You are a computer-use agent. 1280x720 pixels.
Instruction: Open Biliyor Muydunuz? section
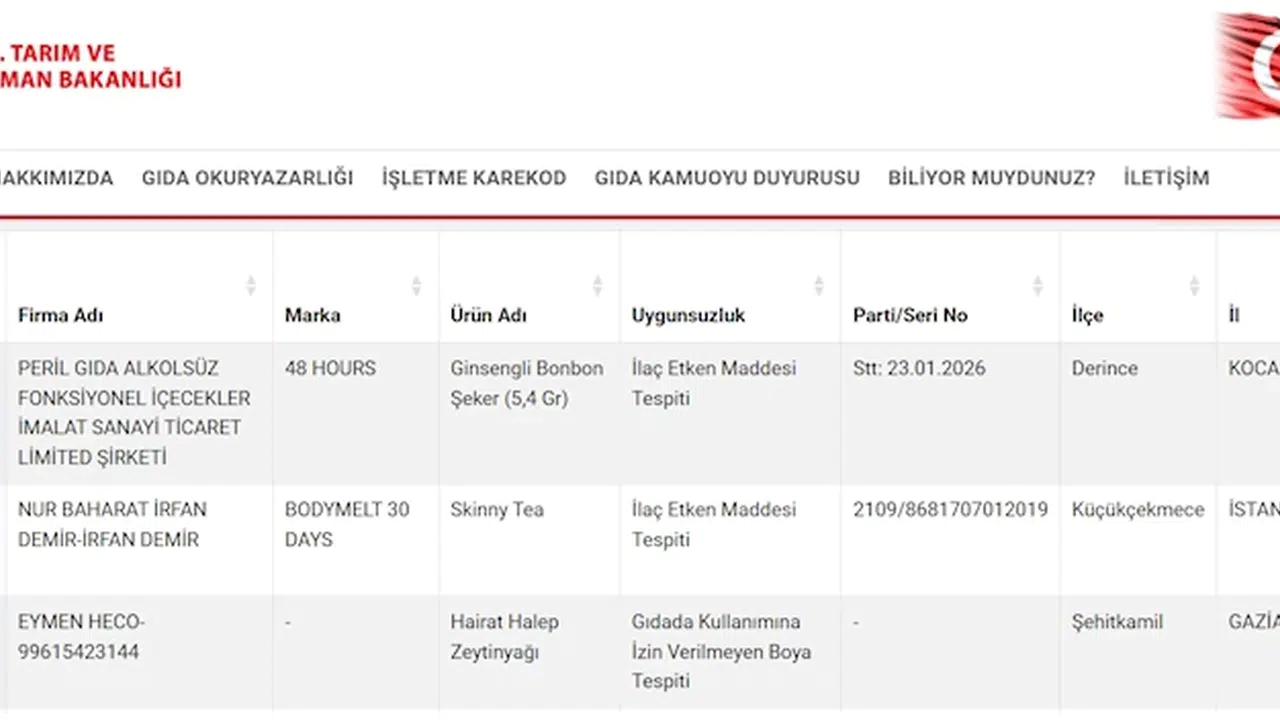click(x=991, y=178)
